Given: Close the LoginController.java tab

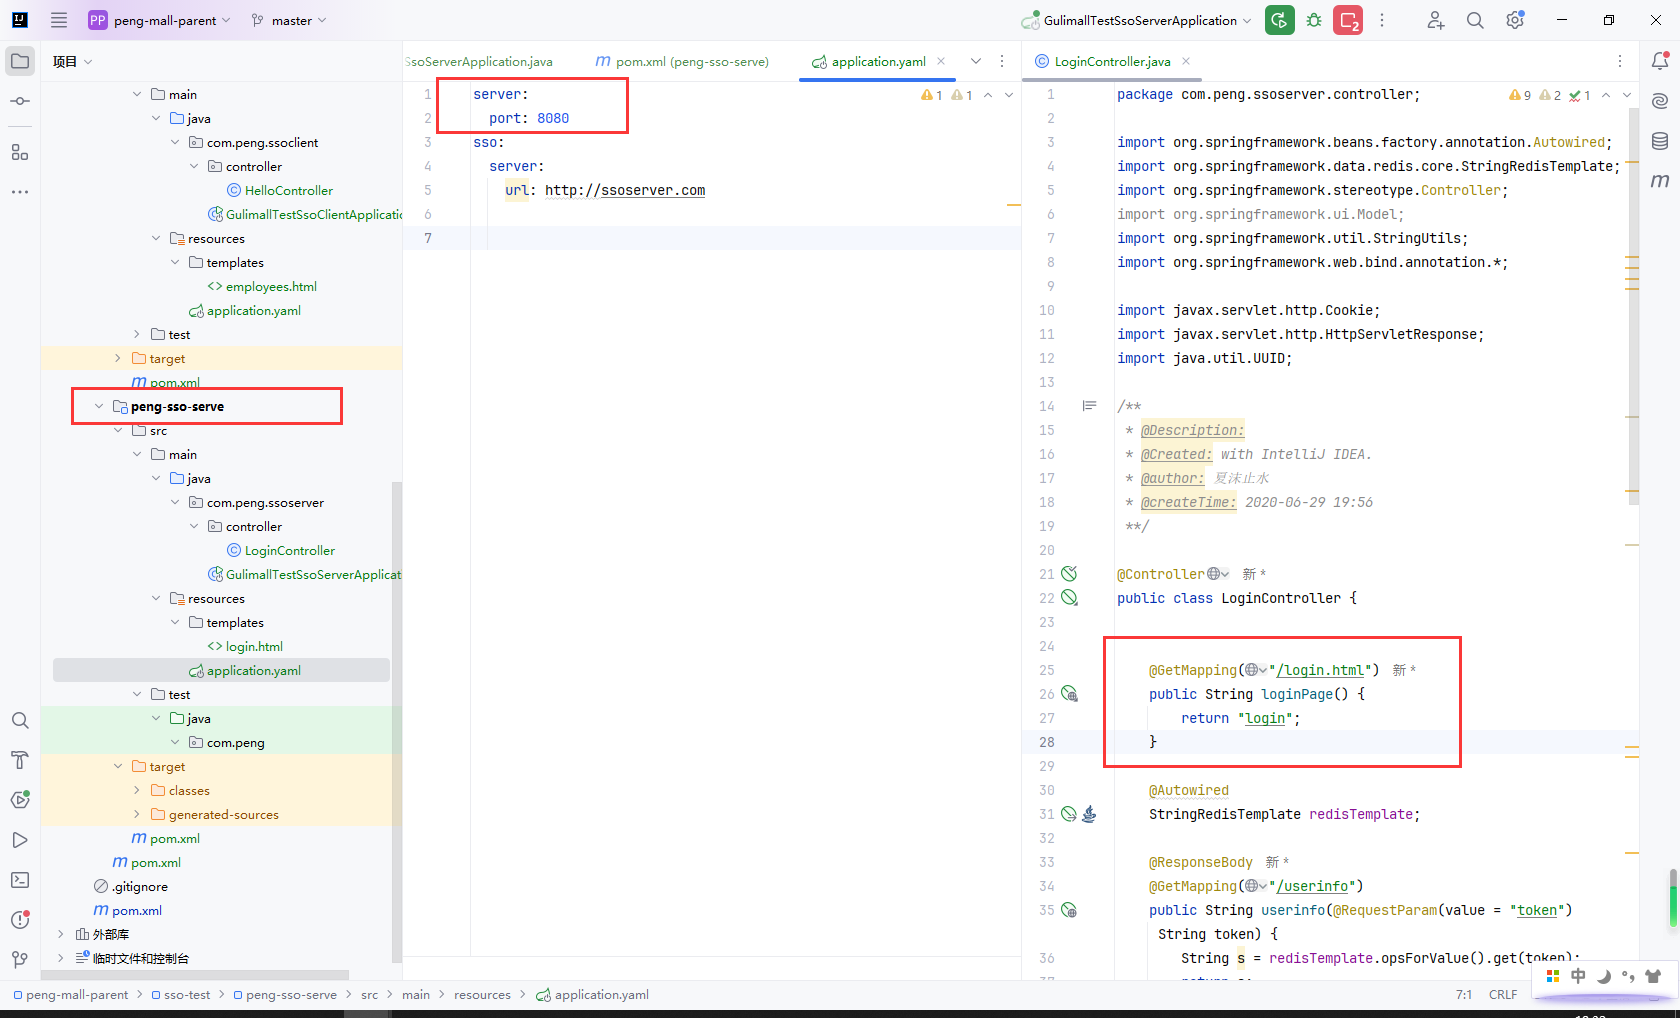Looking at the screenshot, I should click(1186, 61).
